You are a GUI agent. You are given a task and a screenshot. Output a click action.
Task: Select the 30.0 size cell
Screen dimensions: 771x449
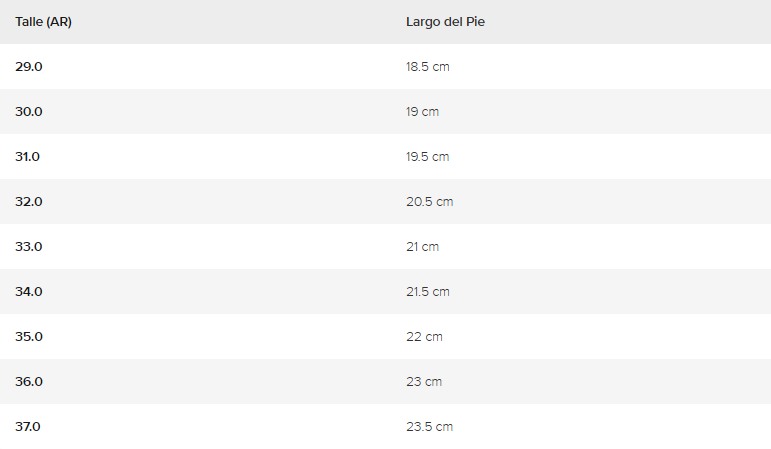(29, 112)
